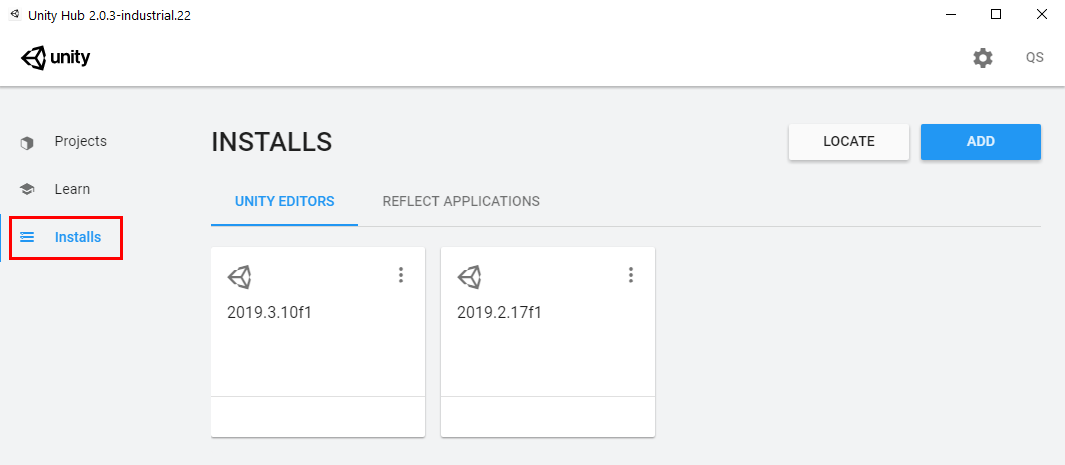Click the Learn graduation cap icon
This screenshot has height=465, width=1065.
27,190
